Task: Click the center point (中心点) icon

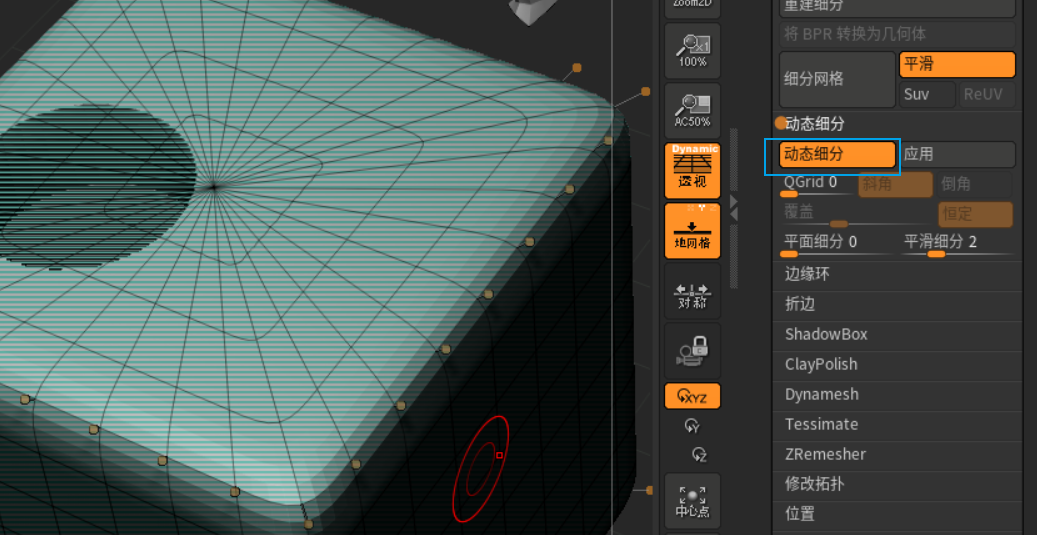Action: [692, 501]
